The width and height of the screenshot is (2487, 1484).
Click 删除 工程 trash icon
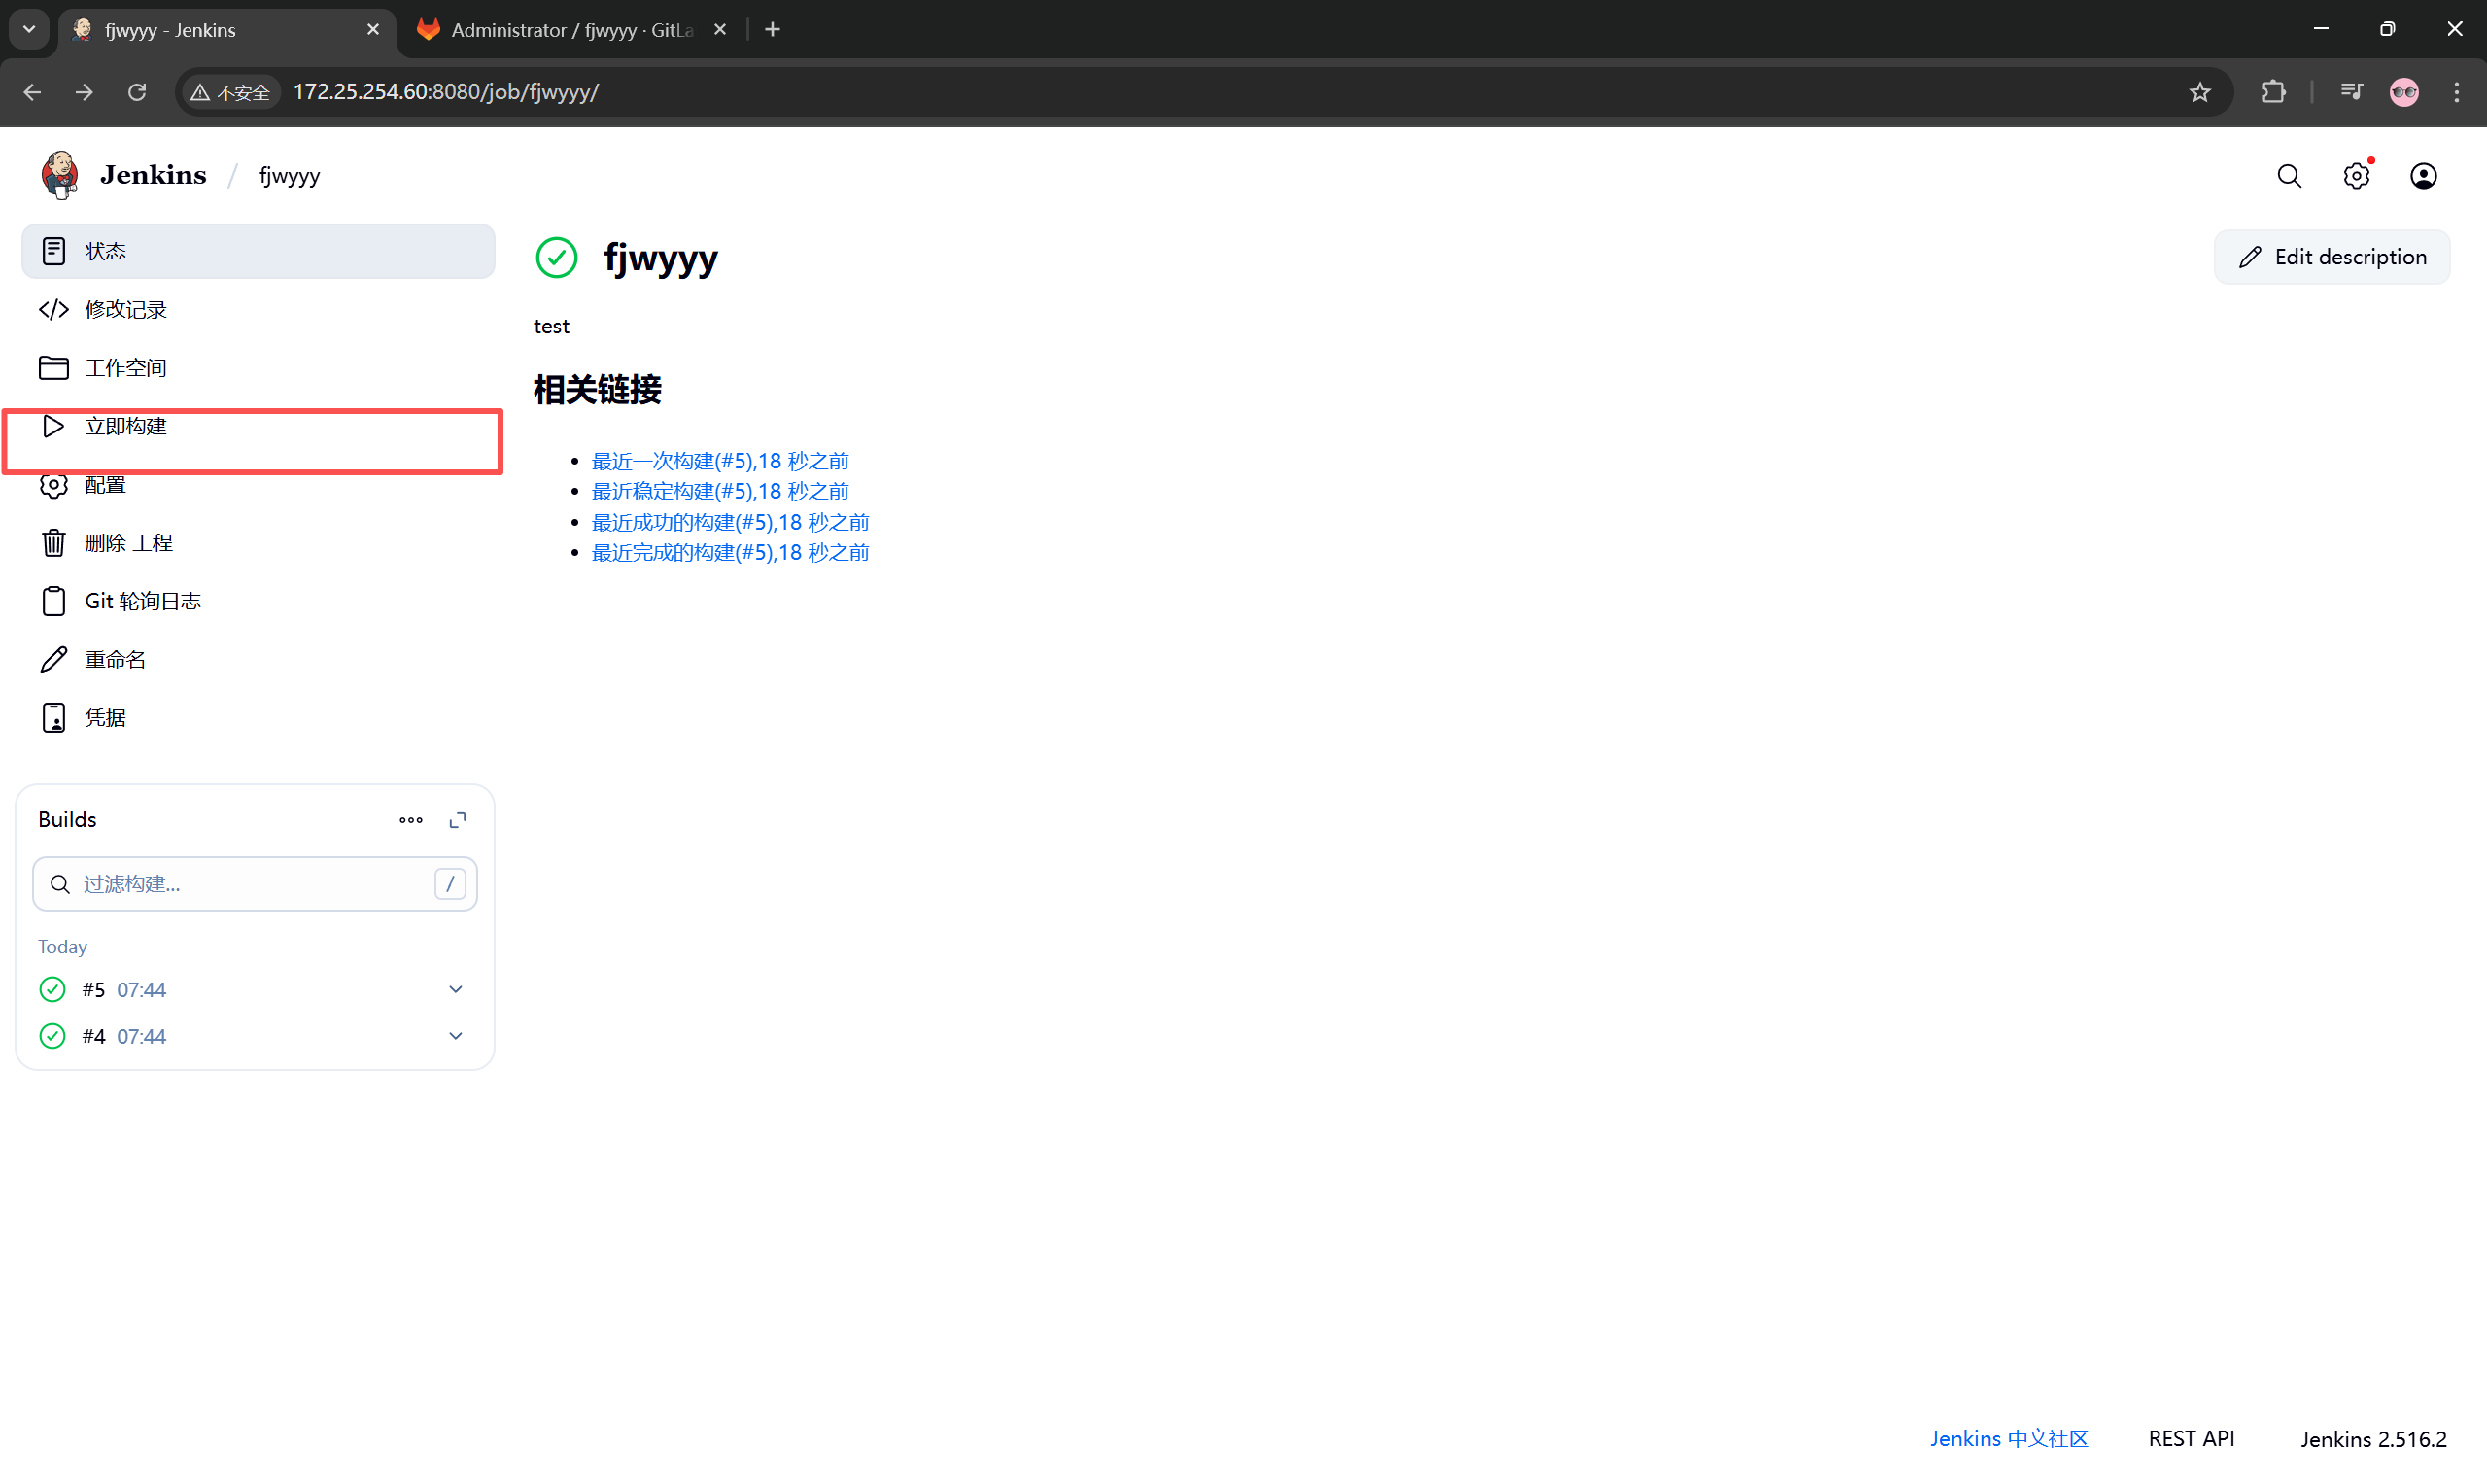(x=54, y=543)
